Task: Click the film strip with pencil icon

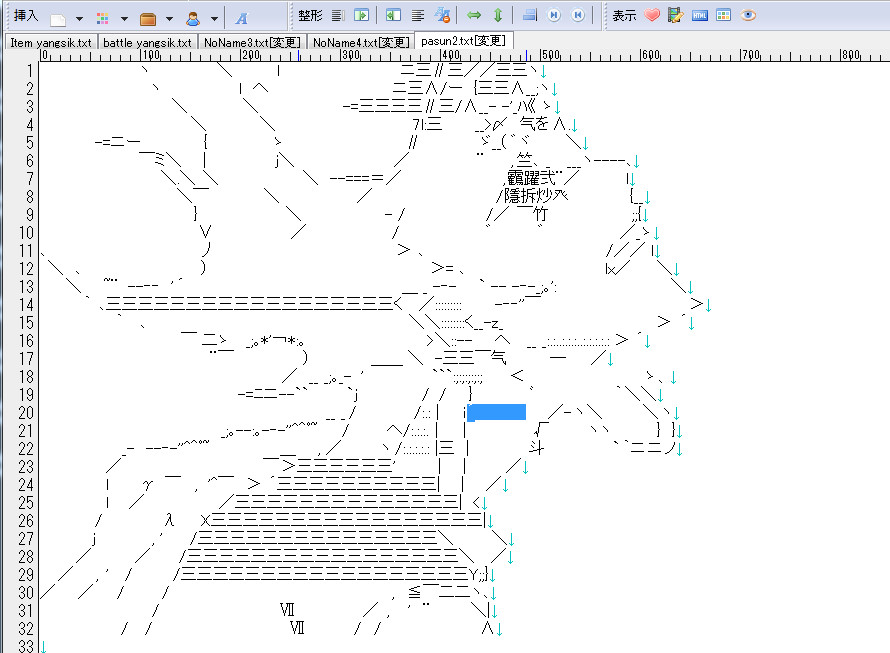Action: coord(676,16)
